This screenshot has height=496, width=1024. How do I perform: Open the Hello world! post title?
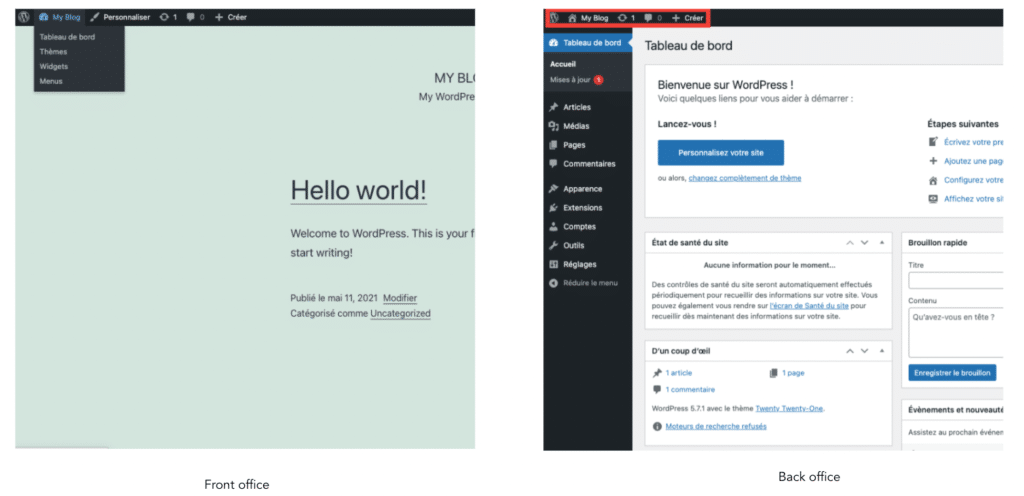(359, 190)
